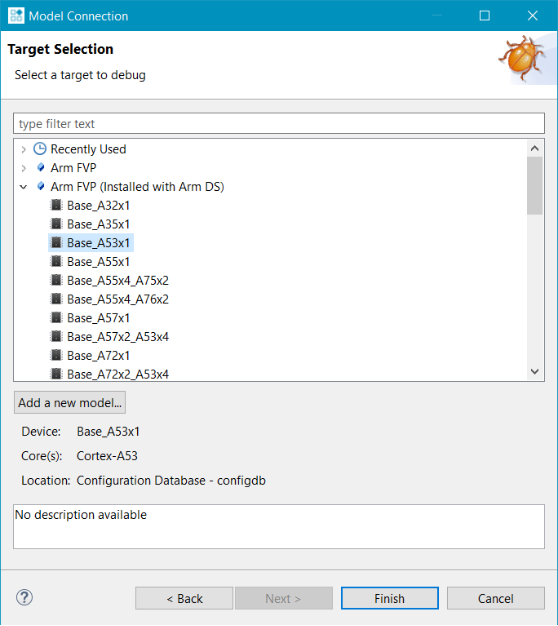Image resolution: width=558 pixels, height=626 pixels.
Task: Select Base_A55x4_A75x2 target
Action: [118, 280]
